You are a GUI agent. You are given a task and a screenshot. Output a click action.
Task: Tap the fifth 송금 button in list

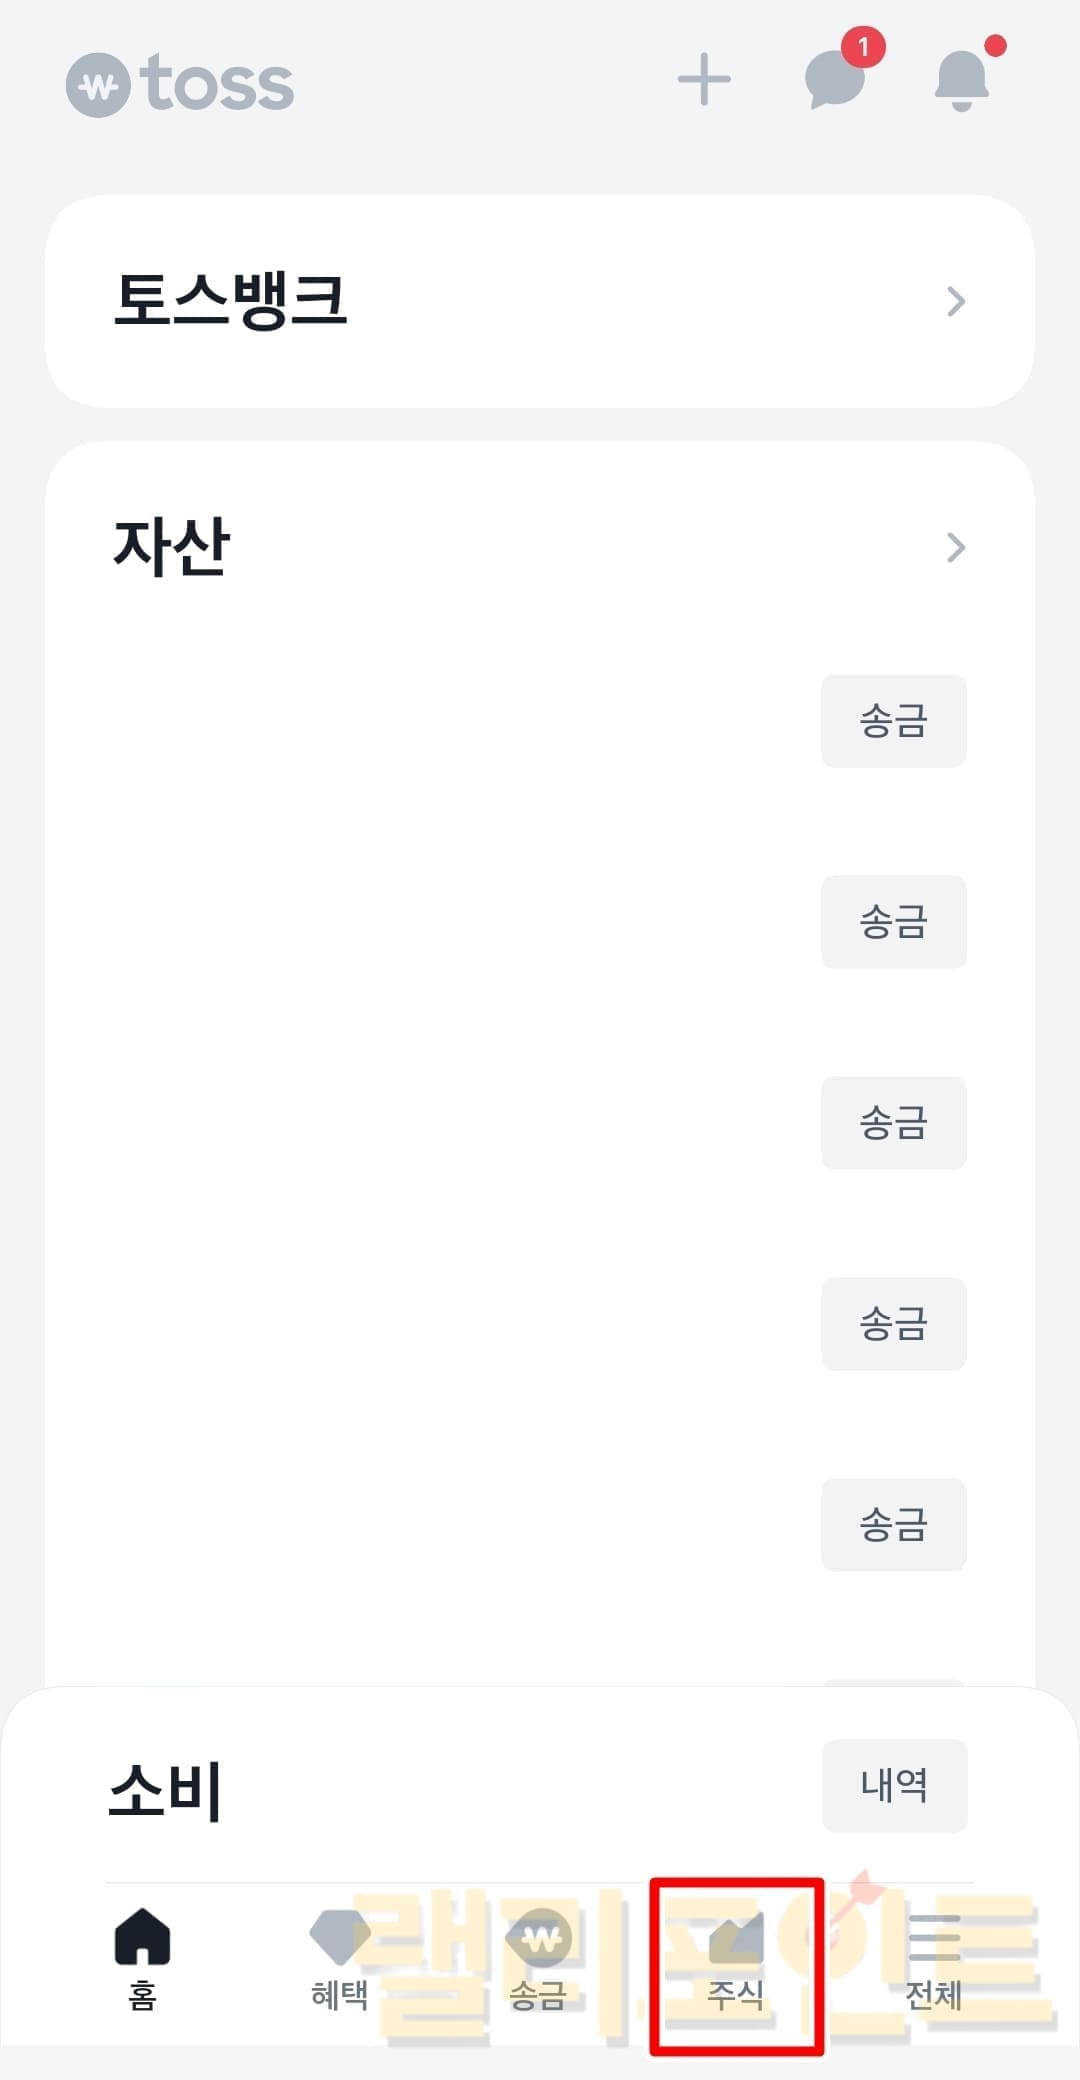point(894,1525)
